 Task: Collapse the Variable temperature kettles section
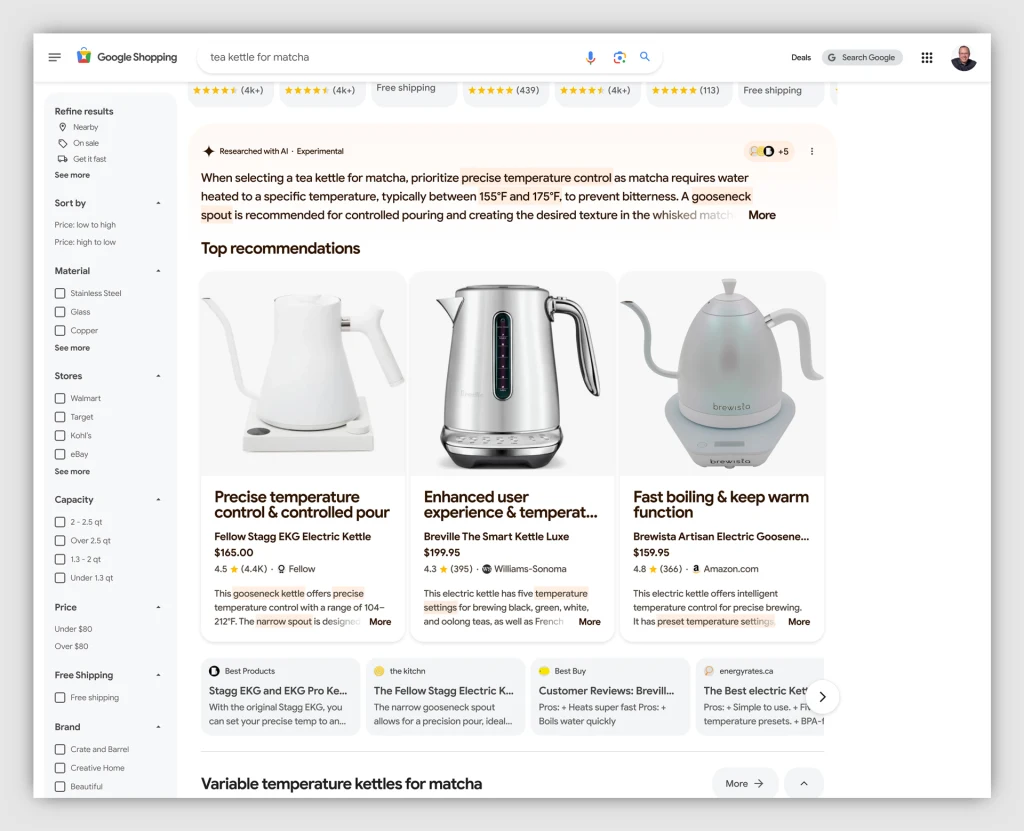click(804, 783)
